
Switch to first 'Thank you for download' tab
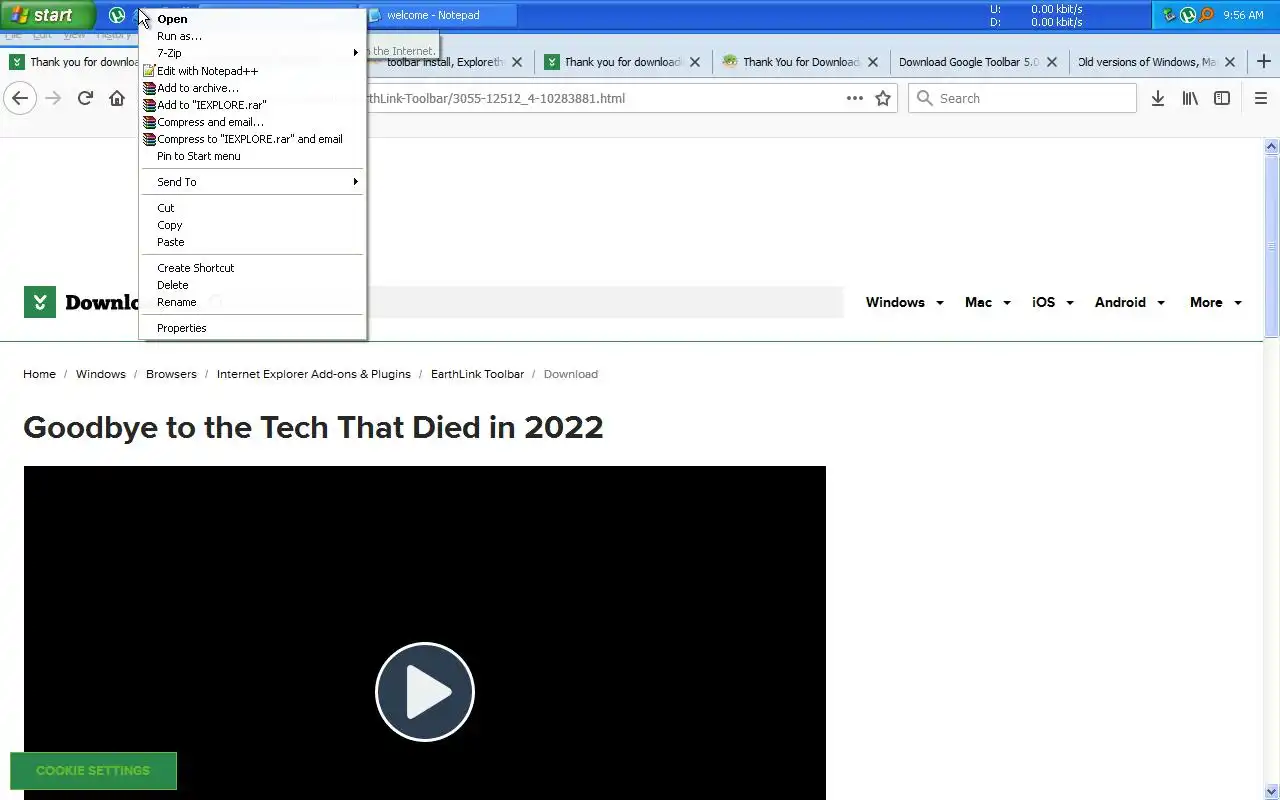[x=72, y=62]
